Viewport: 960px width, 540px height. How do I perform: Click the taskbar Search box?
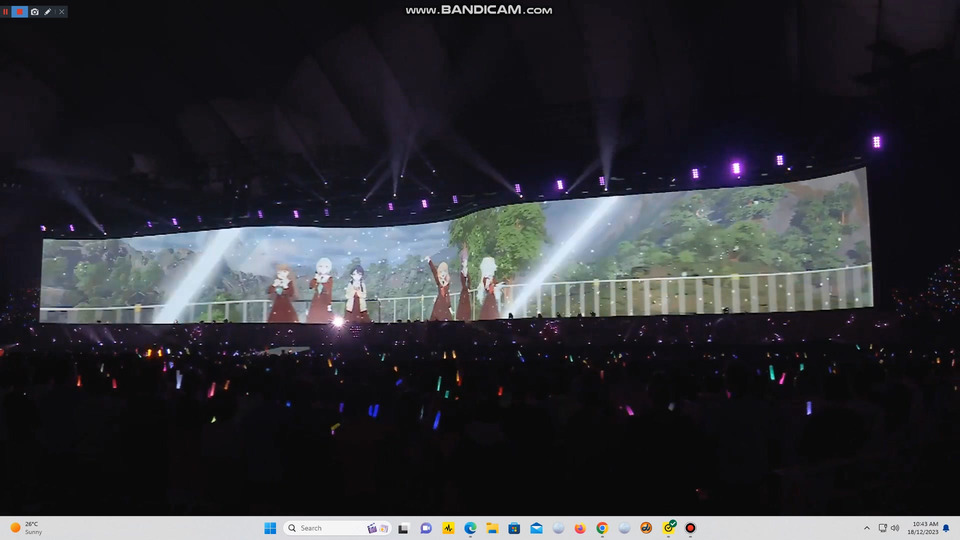pyautogui.click(x=338, y=528)
